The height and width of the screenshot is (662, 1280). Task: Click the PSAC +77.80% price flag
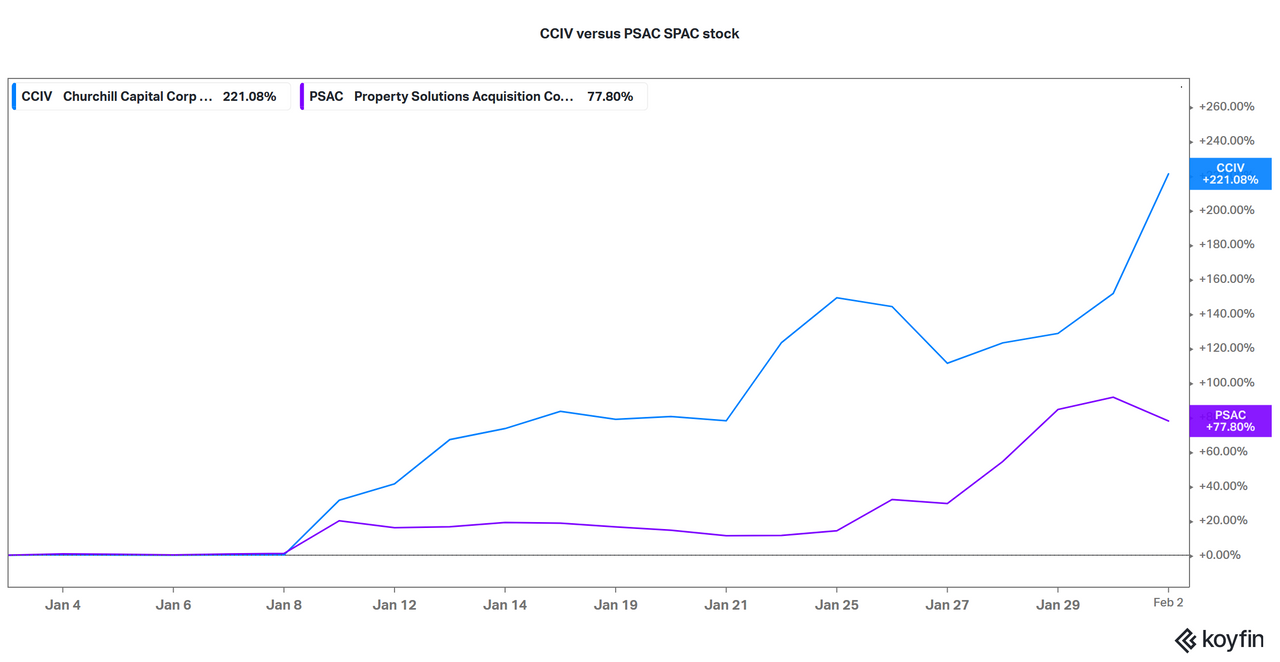pyautogui.click(x=1229, y=420)
